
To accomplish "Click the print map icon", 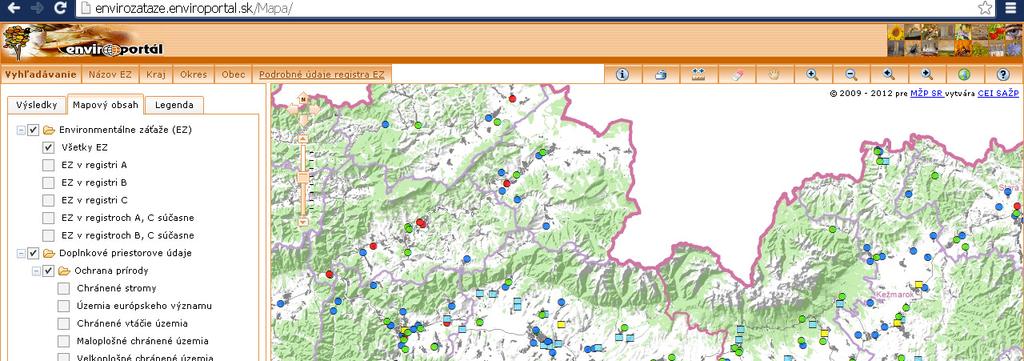I will point(660,74).
